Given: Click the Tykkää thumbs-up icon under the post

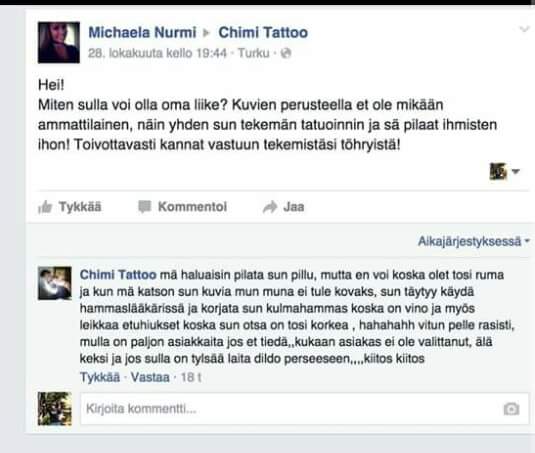Looking at the screenshot, I should (45, 207).
